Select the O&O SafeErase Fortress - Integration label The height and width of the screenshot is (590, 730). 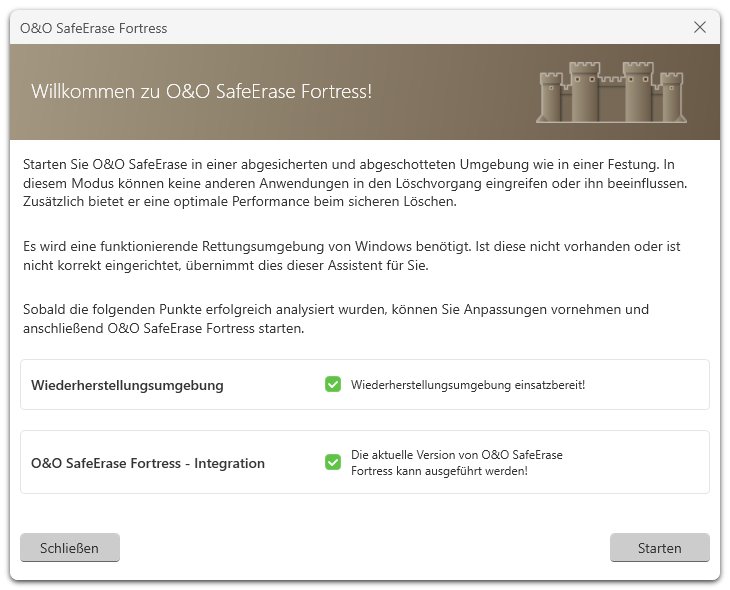(x=148, y=463)
